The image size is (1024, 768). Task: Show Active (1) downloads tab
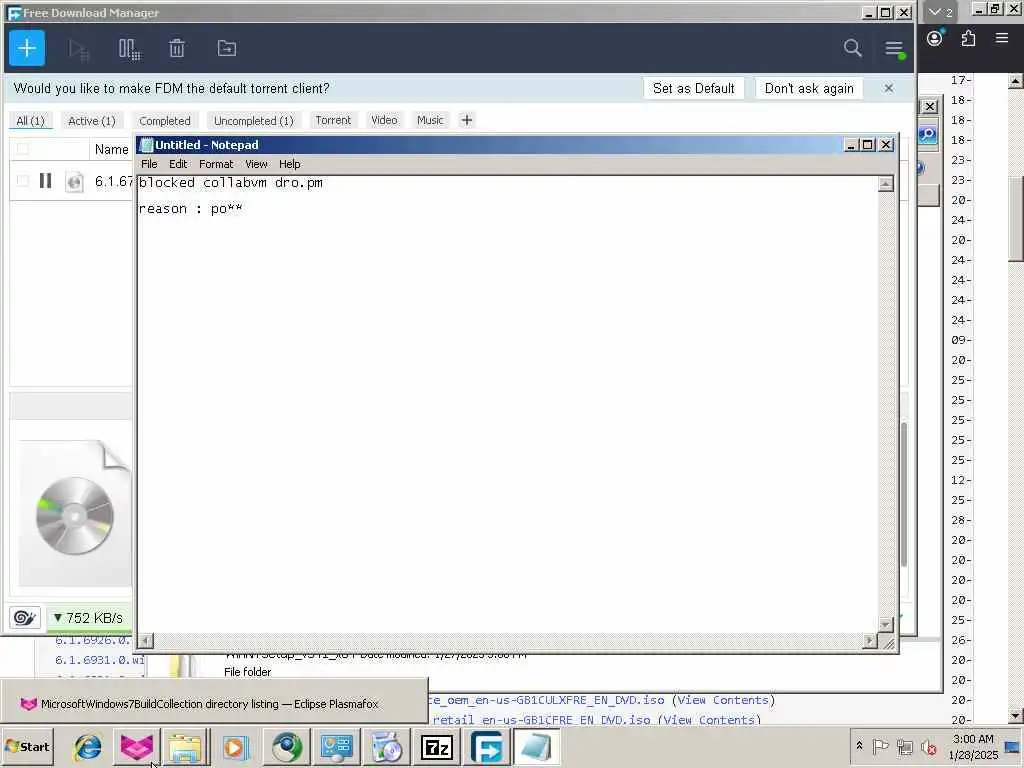[91, 121]
